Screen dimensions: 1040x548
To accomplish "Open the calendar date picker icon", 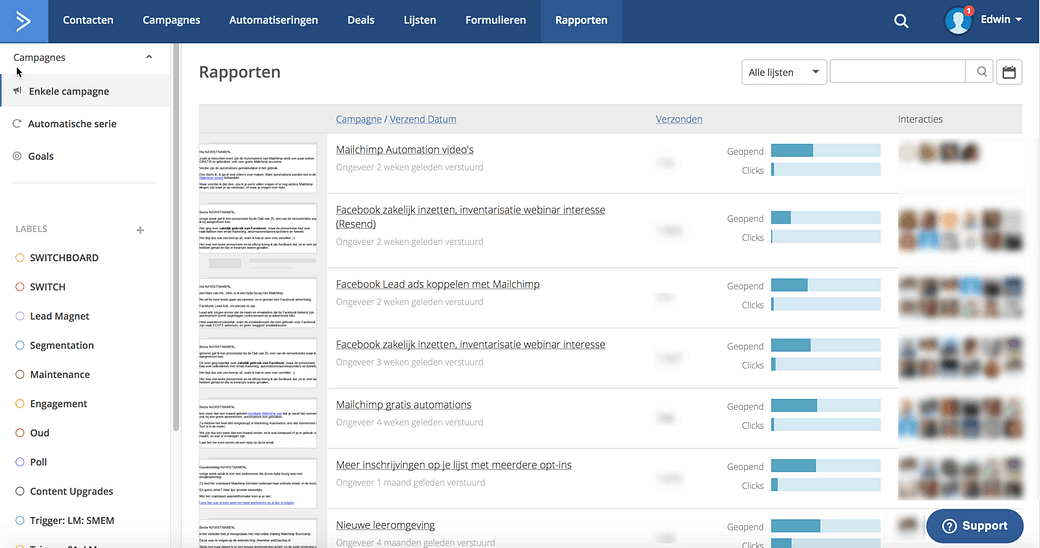I will (1009, 72).
